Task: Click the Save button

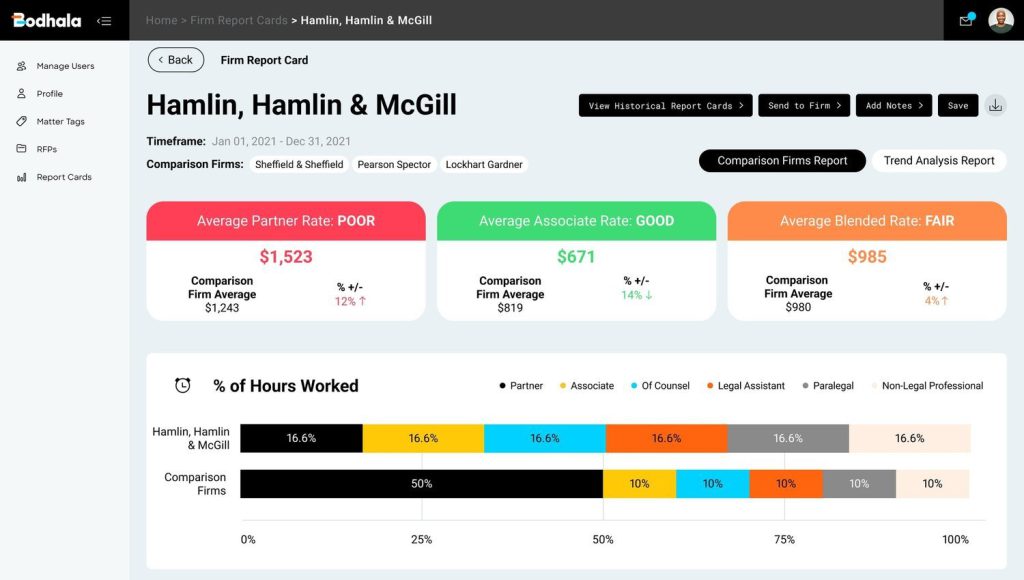Action: 958,105
